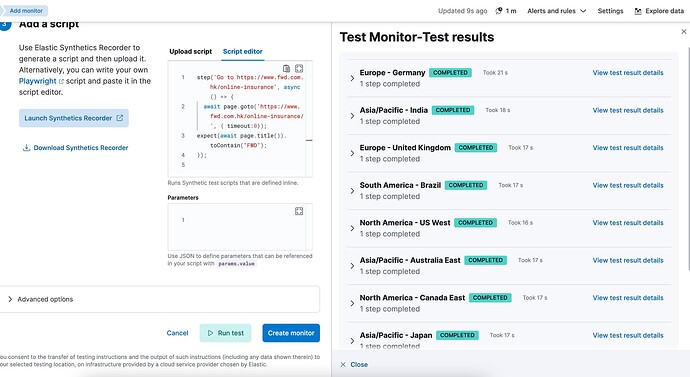Open Settings in the top bar
The height and width of the screenshot is (377, 690).
tap(610, 11)
